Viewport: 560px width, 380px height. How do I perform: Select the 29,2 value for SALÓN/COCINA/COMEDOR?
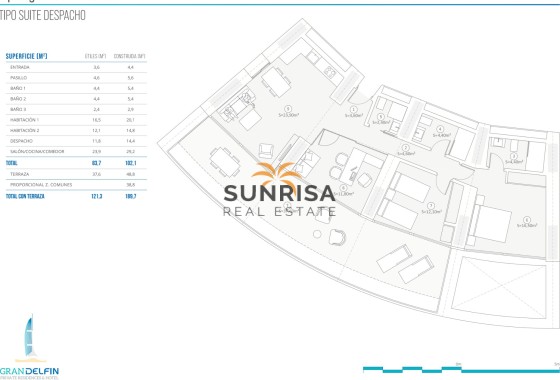coord(131,151)
